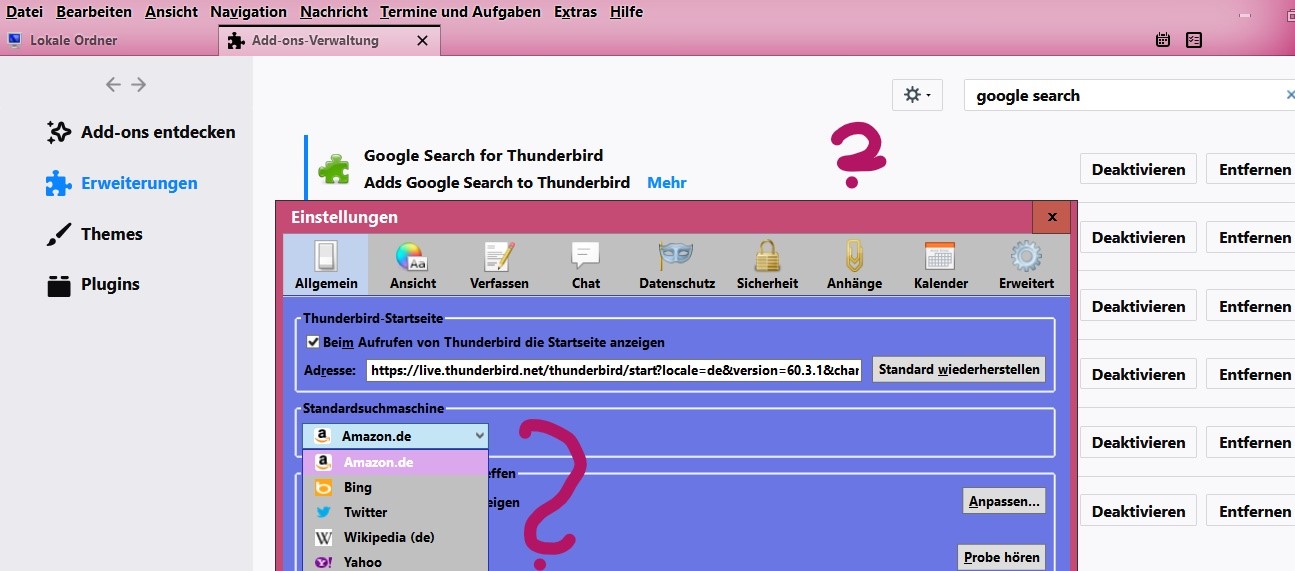Open the Navigation menu
The image size is (1295, 571).
click(249, 12)
